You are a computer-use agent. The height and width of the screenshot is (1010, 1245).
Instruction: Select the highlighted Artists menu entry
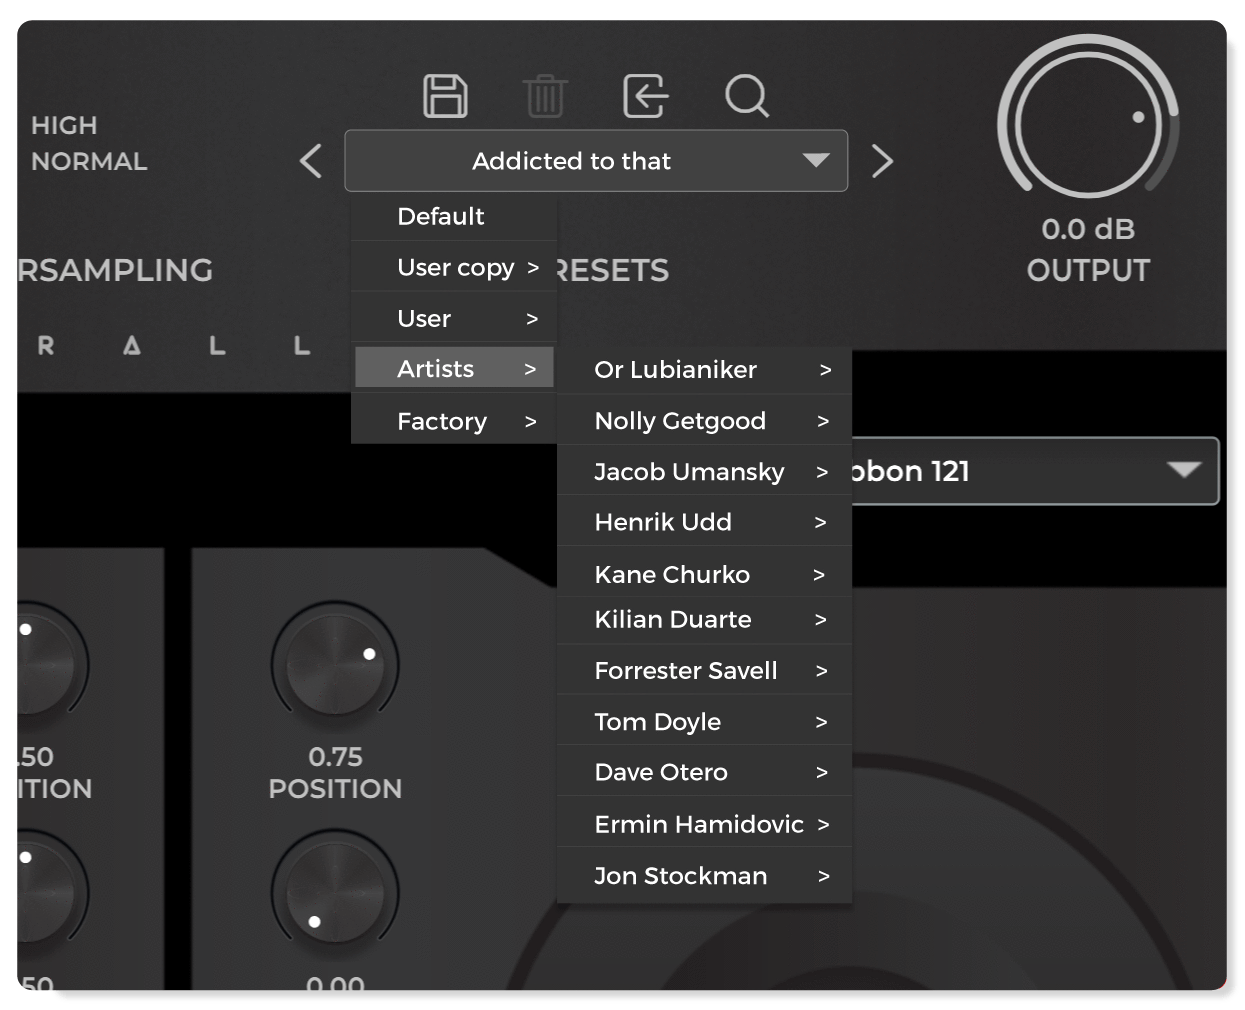(x=454, y=368)
